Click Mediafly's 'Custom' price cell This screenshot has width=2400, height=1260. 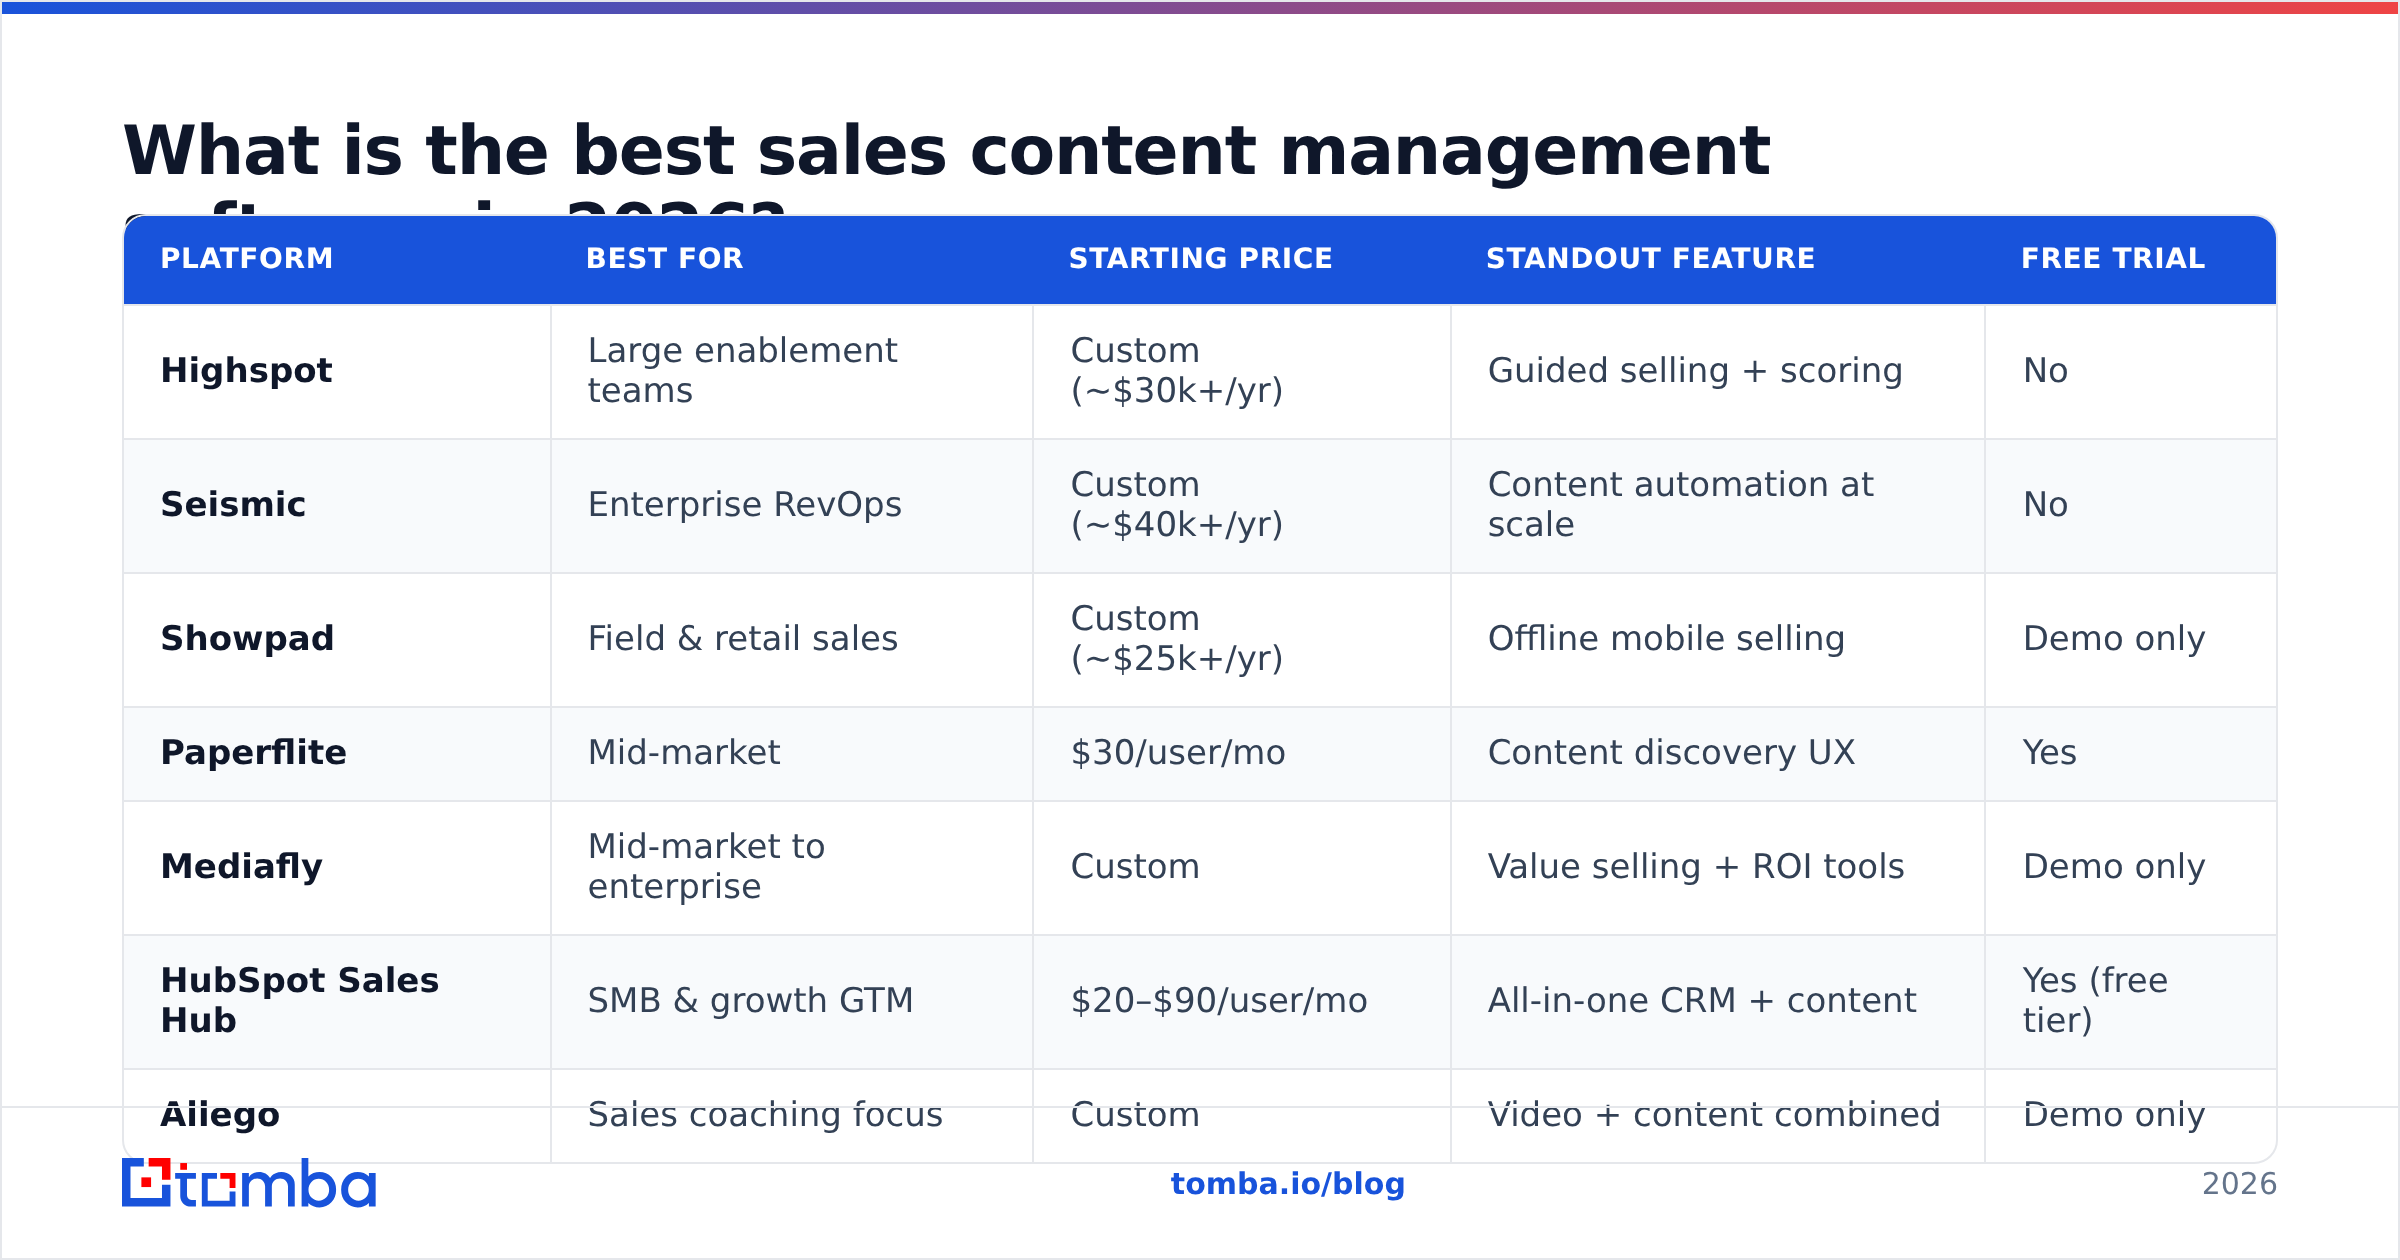pos(1242,868)
